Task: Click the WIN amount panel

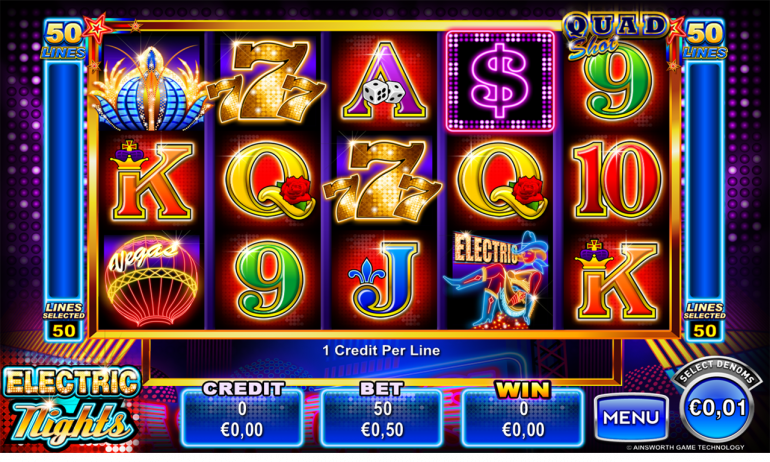Action: 523,416
